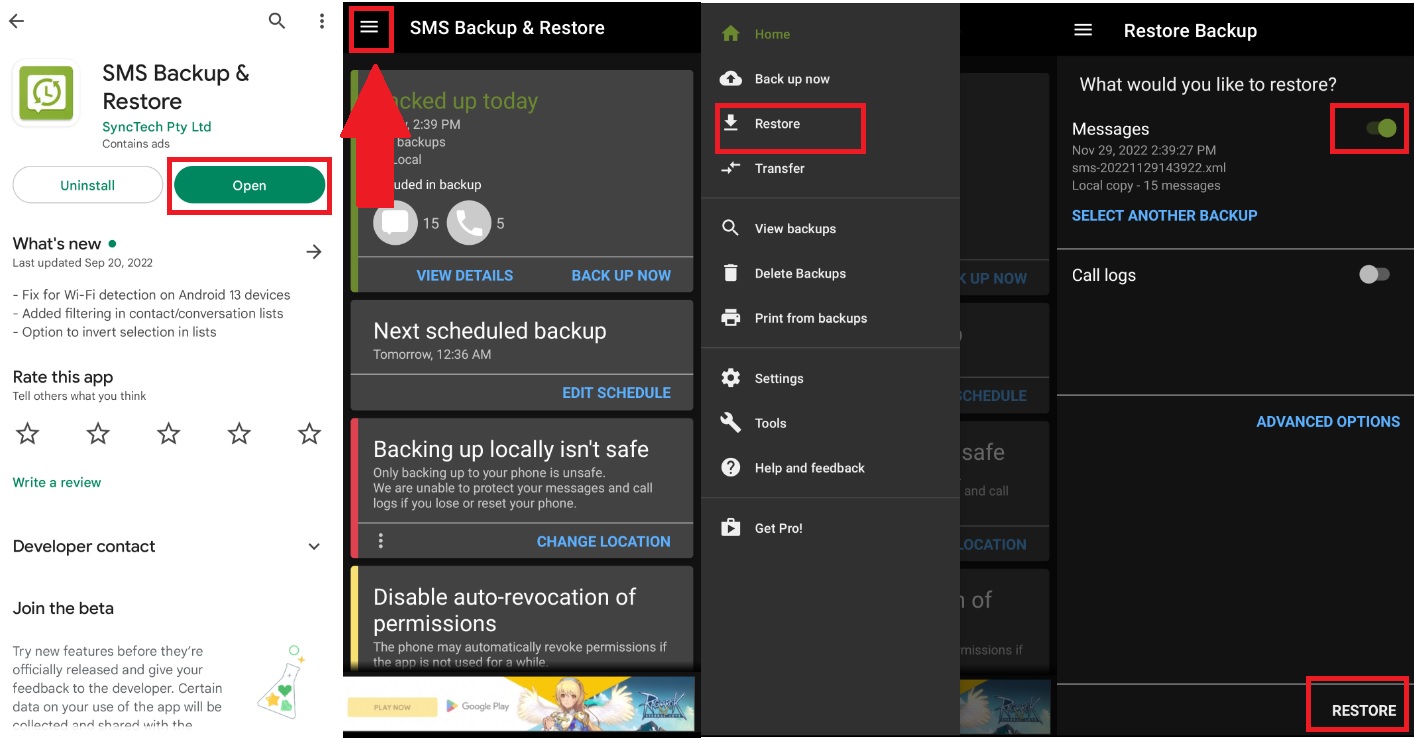Click the Write a review link
Screen dimensions: 1414x738
point(57,482)
